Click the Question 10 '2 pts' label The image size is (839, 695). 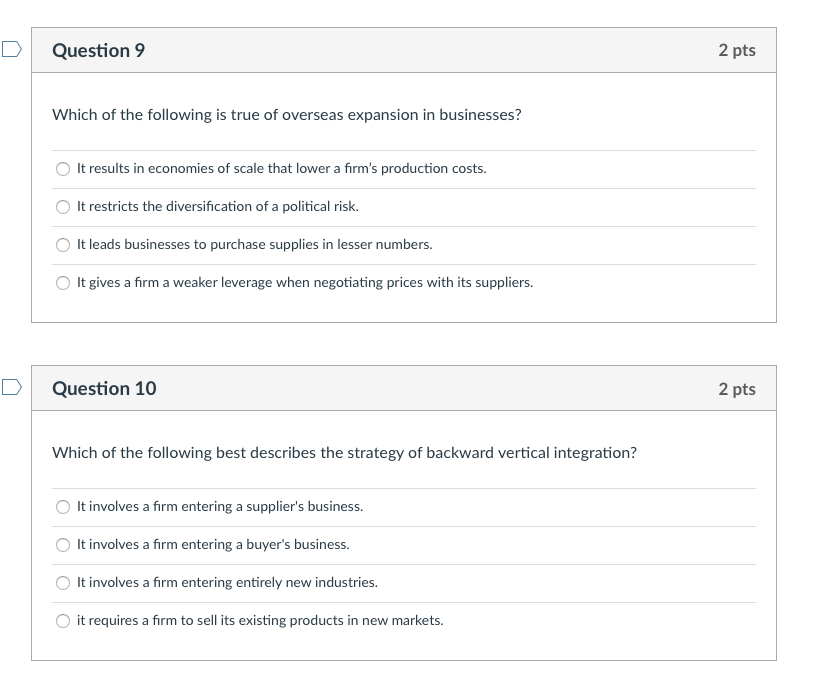click(737, 389)
